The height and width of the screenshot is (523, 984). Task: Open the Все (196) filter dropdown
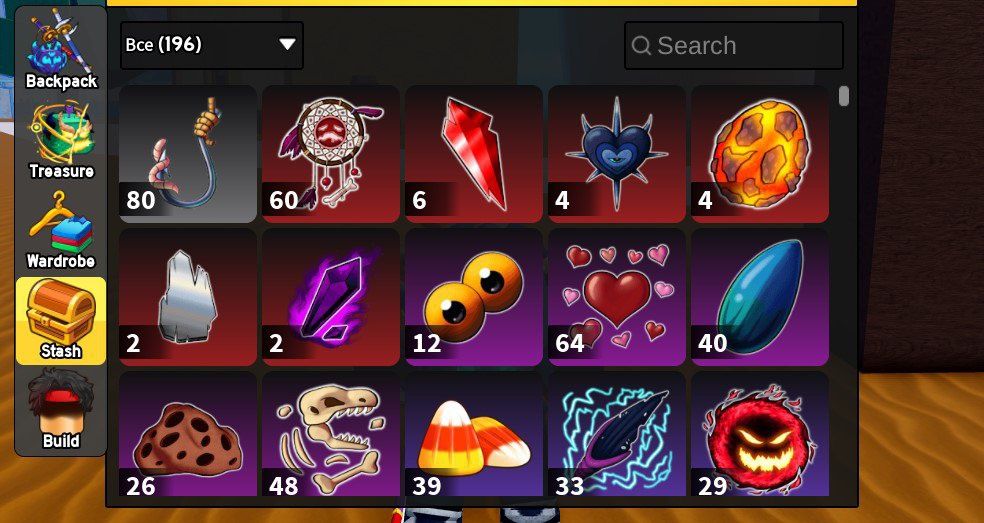tap(212, 45)
